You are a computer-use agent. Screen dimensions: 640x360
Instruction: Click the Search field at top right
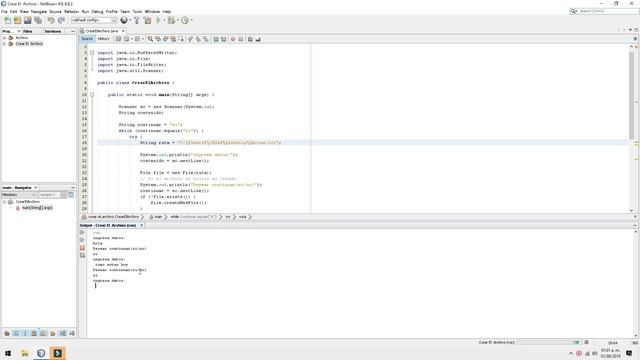tap(604, 11)
